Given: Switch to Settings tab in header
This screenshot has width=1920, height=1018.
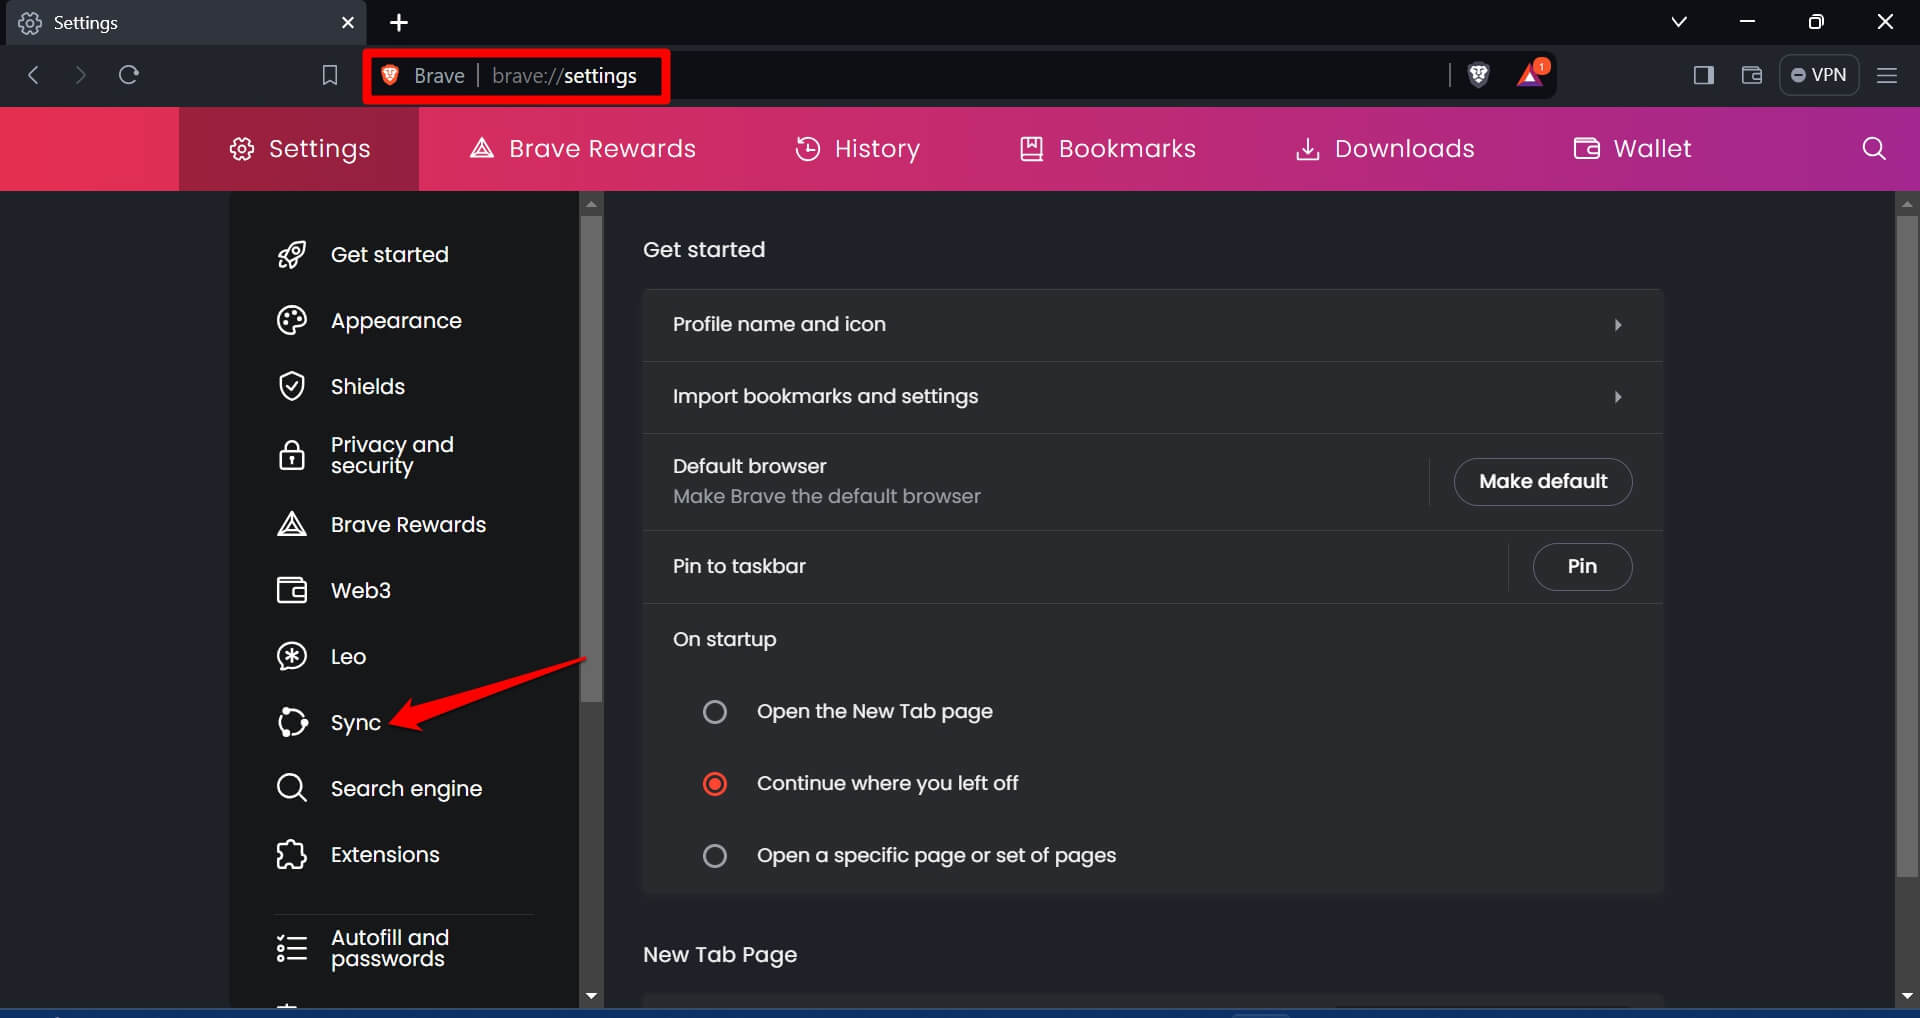Looking at the screenshot, I should (x=299, y=149).
